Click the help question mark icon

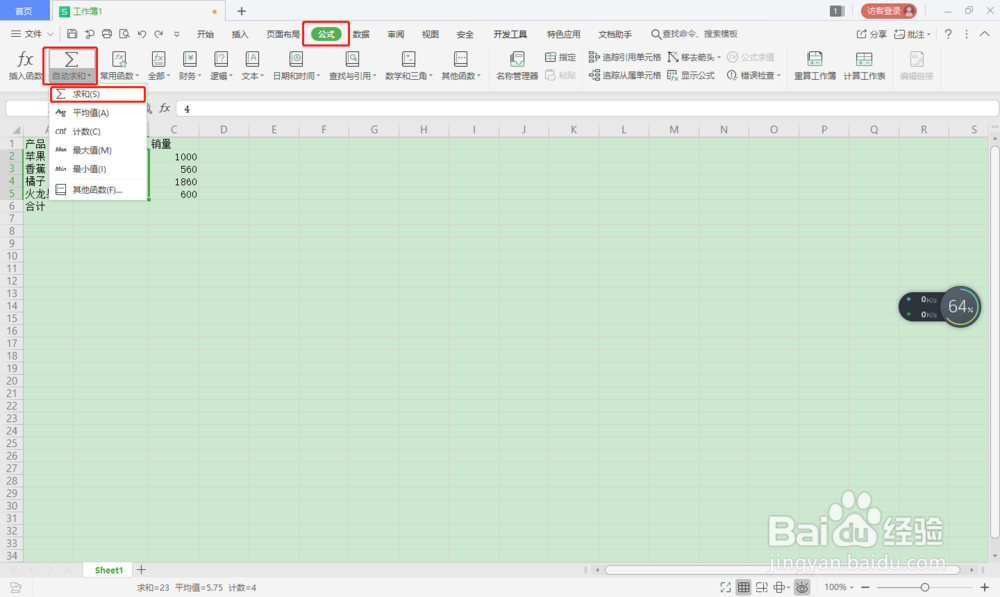[948, 34]
